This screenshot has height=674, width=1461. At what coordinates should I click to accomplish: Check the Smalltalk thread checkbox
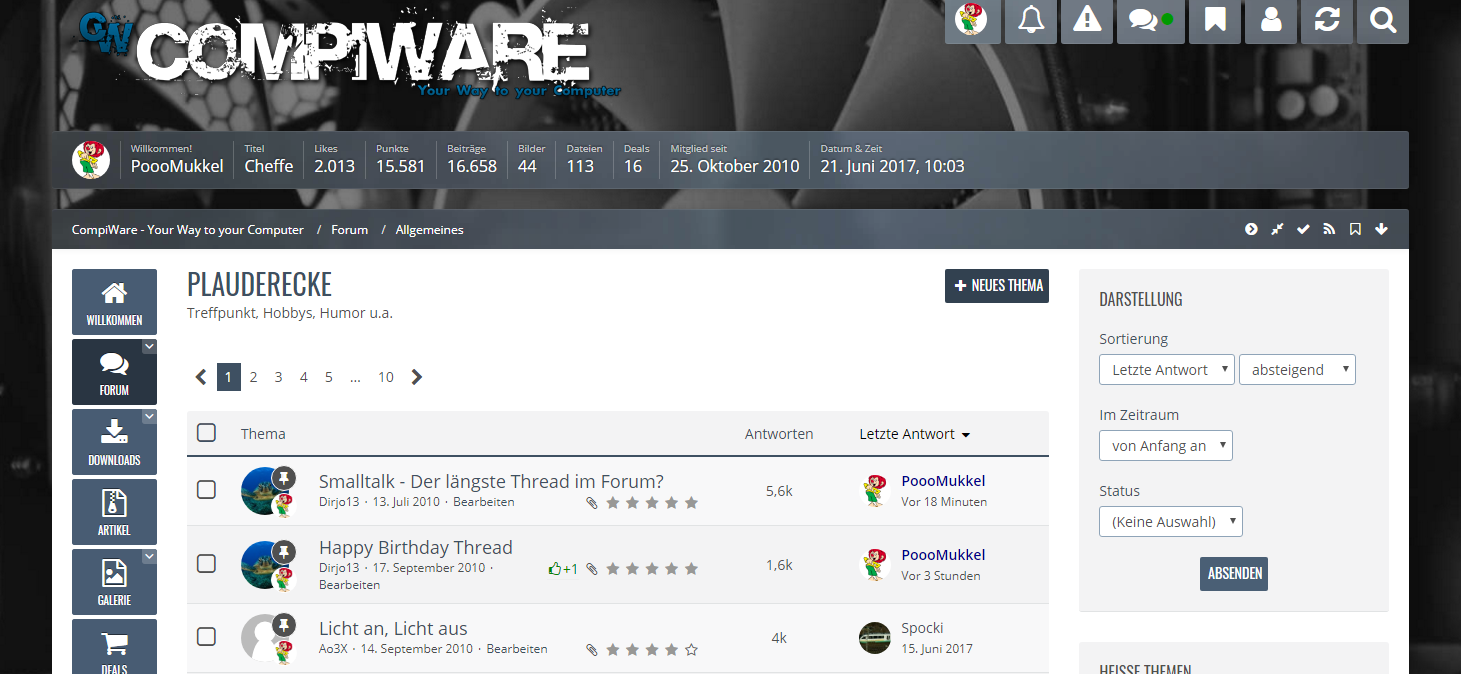pyautogui.click(x=206, y=490)
